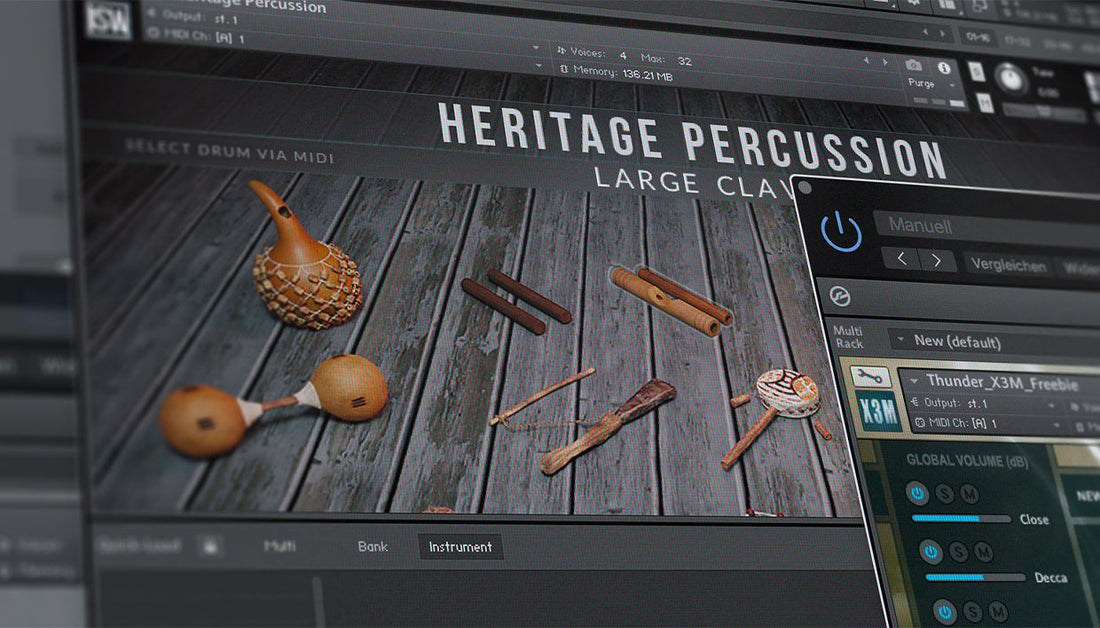1100x628 pixels.
Task: Switch to the Bank tab
Action: pos(373,546)
